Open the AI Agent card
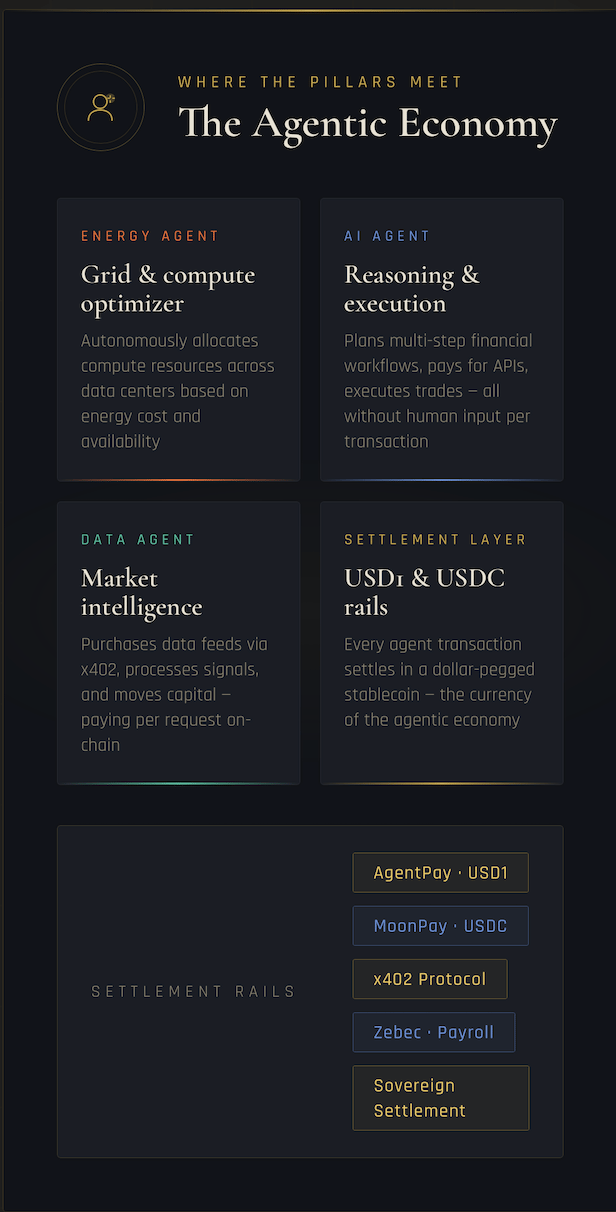 click(442, 340)
